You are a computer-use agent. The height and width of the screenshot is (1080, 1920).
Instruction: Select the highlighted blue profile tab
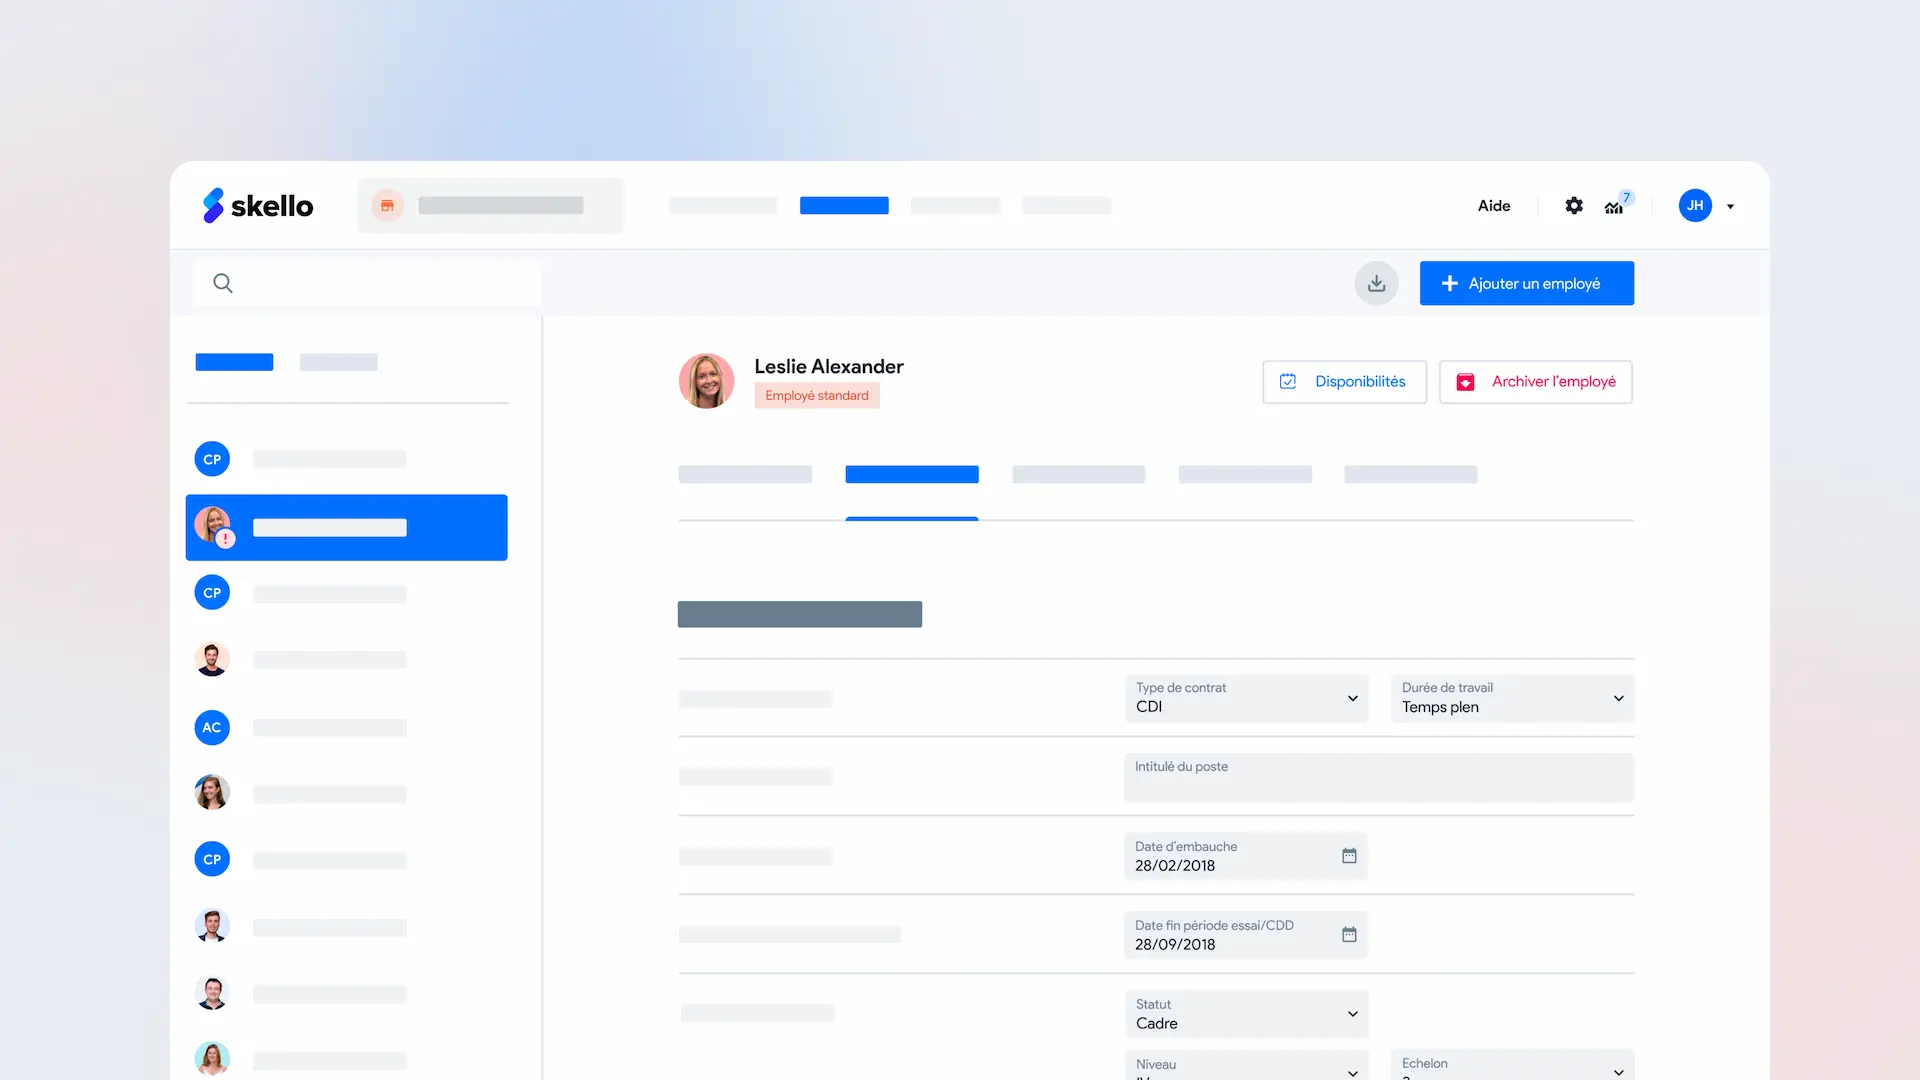(911, 474)
